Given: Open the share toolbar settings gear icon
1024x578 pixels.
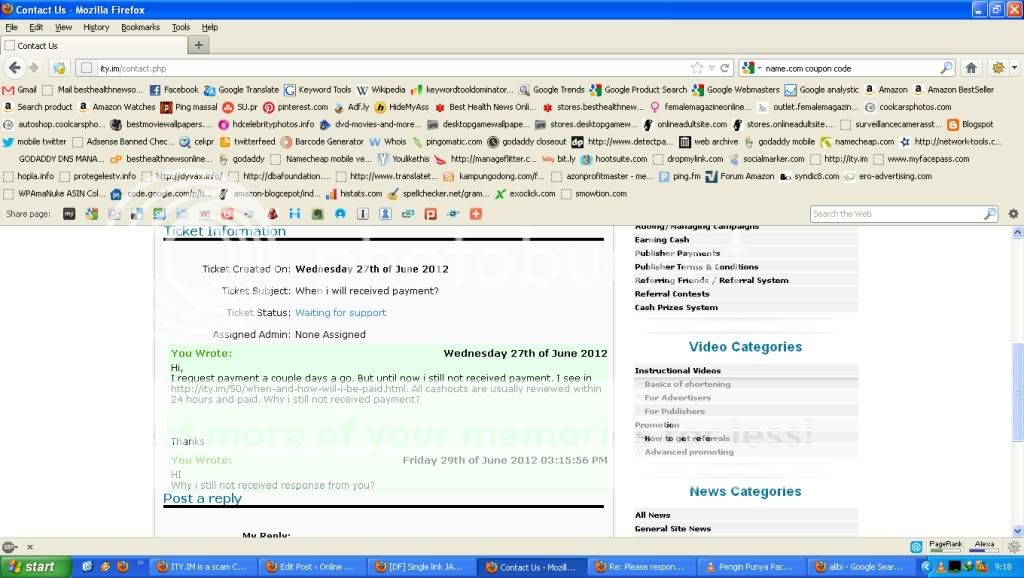Looking at the screenshot, I should coord(1013,214).
